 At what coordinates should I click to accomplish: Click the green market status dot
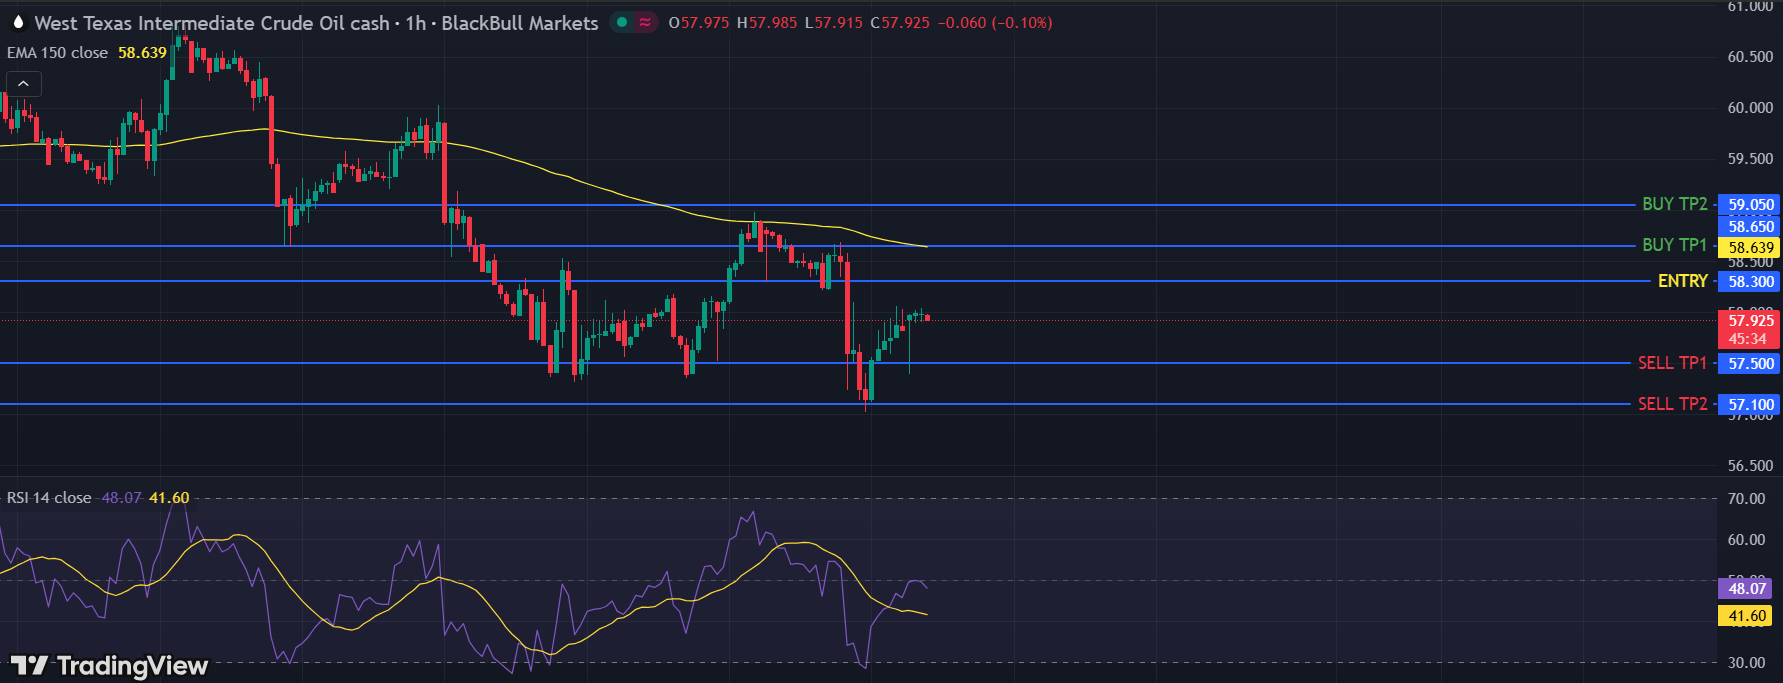[x=622, y=22]
